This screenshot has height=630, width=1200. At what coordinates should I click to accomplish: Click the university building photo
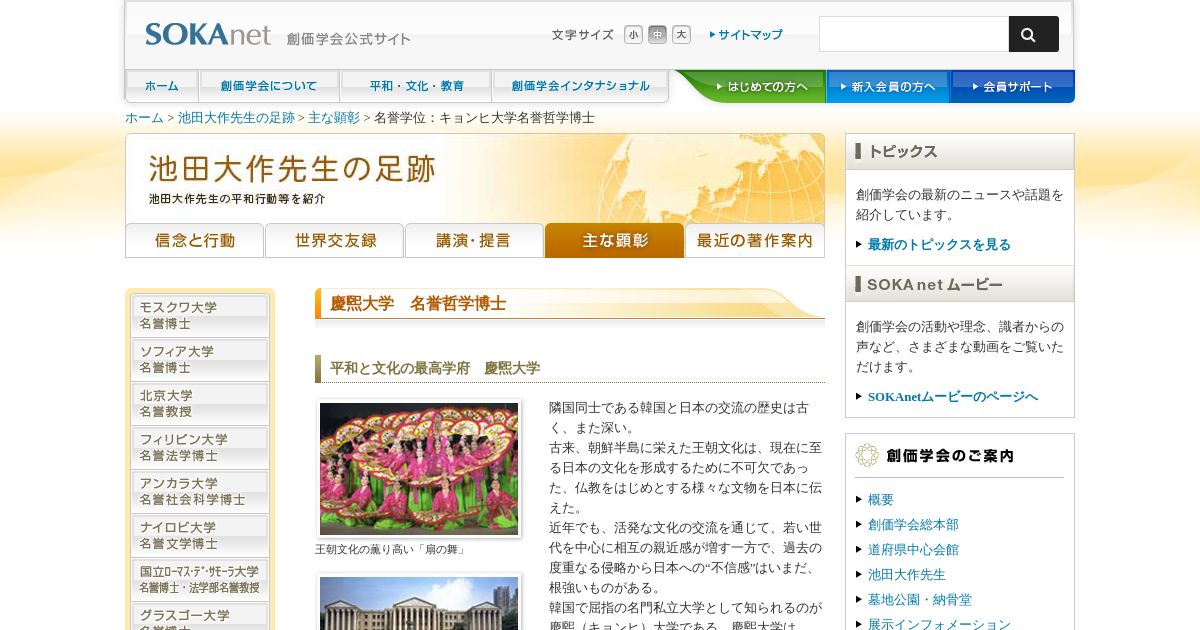pyautogui.click(x=419, y=602)
